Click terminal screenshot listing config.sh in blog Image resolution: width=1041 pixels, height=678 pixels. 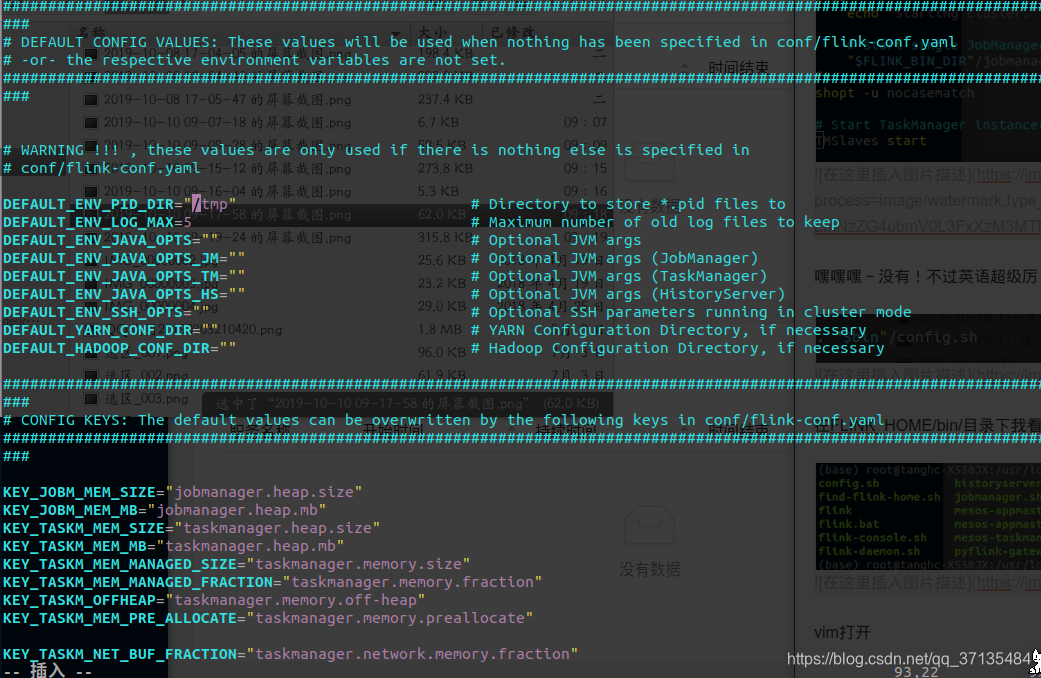[x=928, y=517]
